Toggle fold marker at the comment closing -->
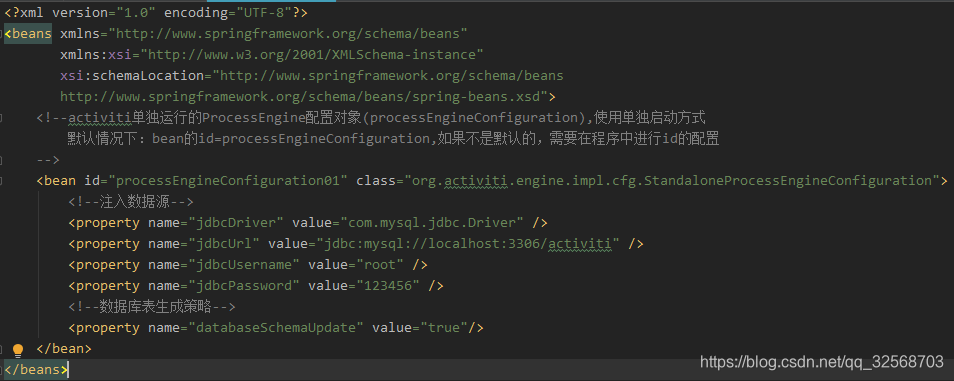 (2, 160)
